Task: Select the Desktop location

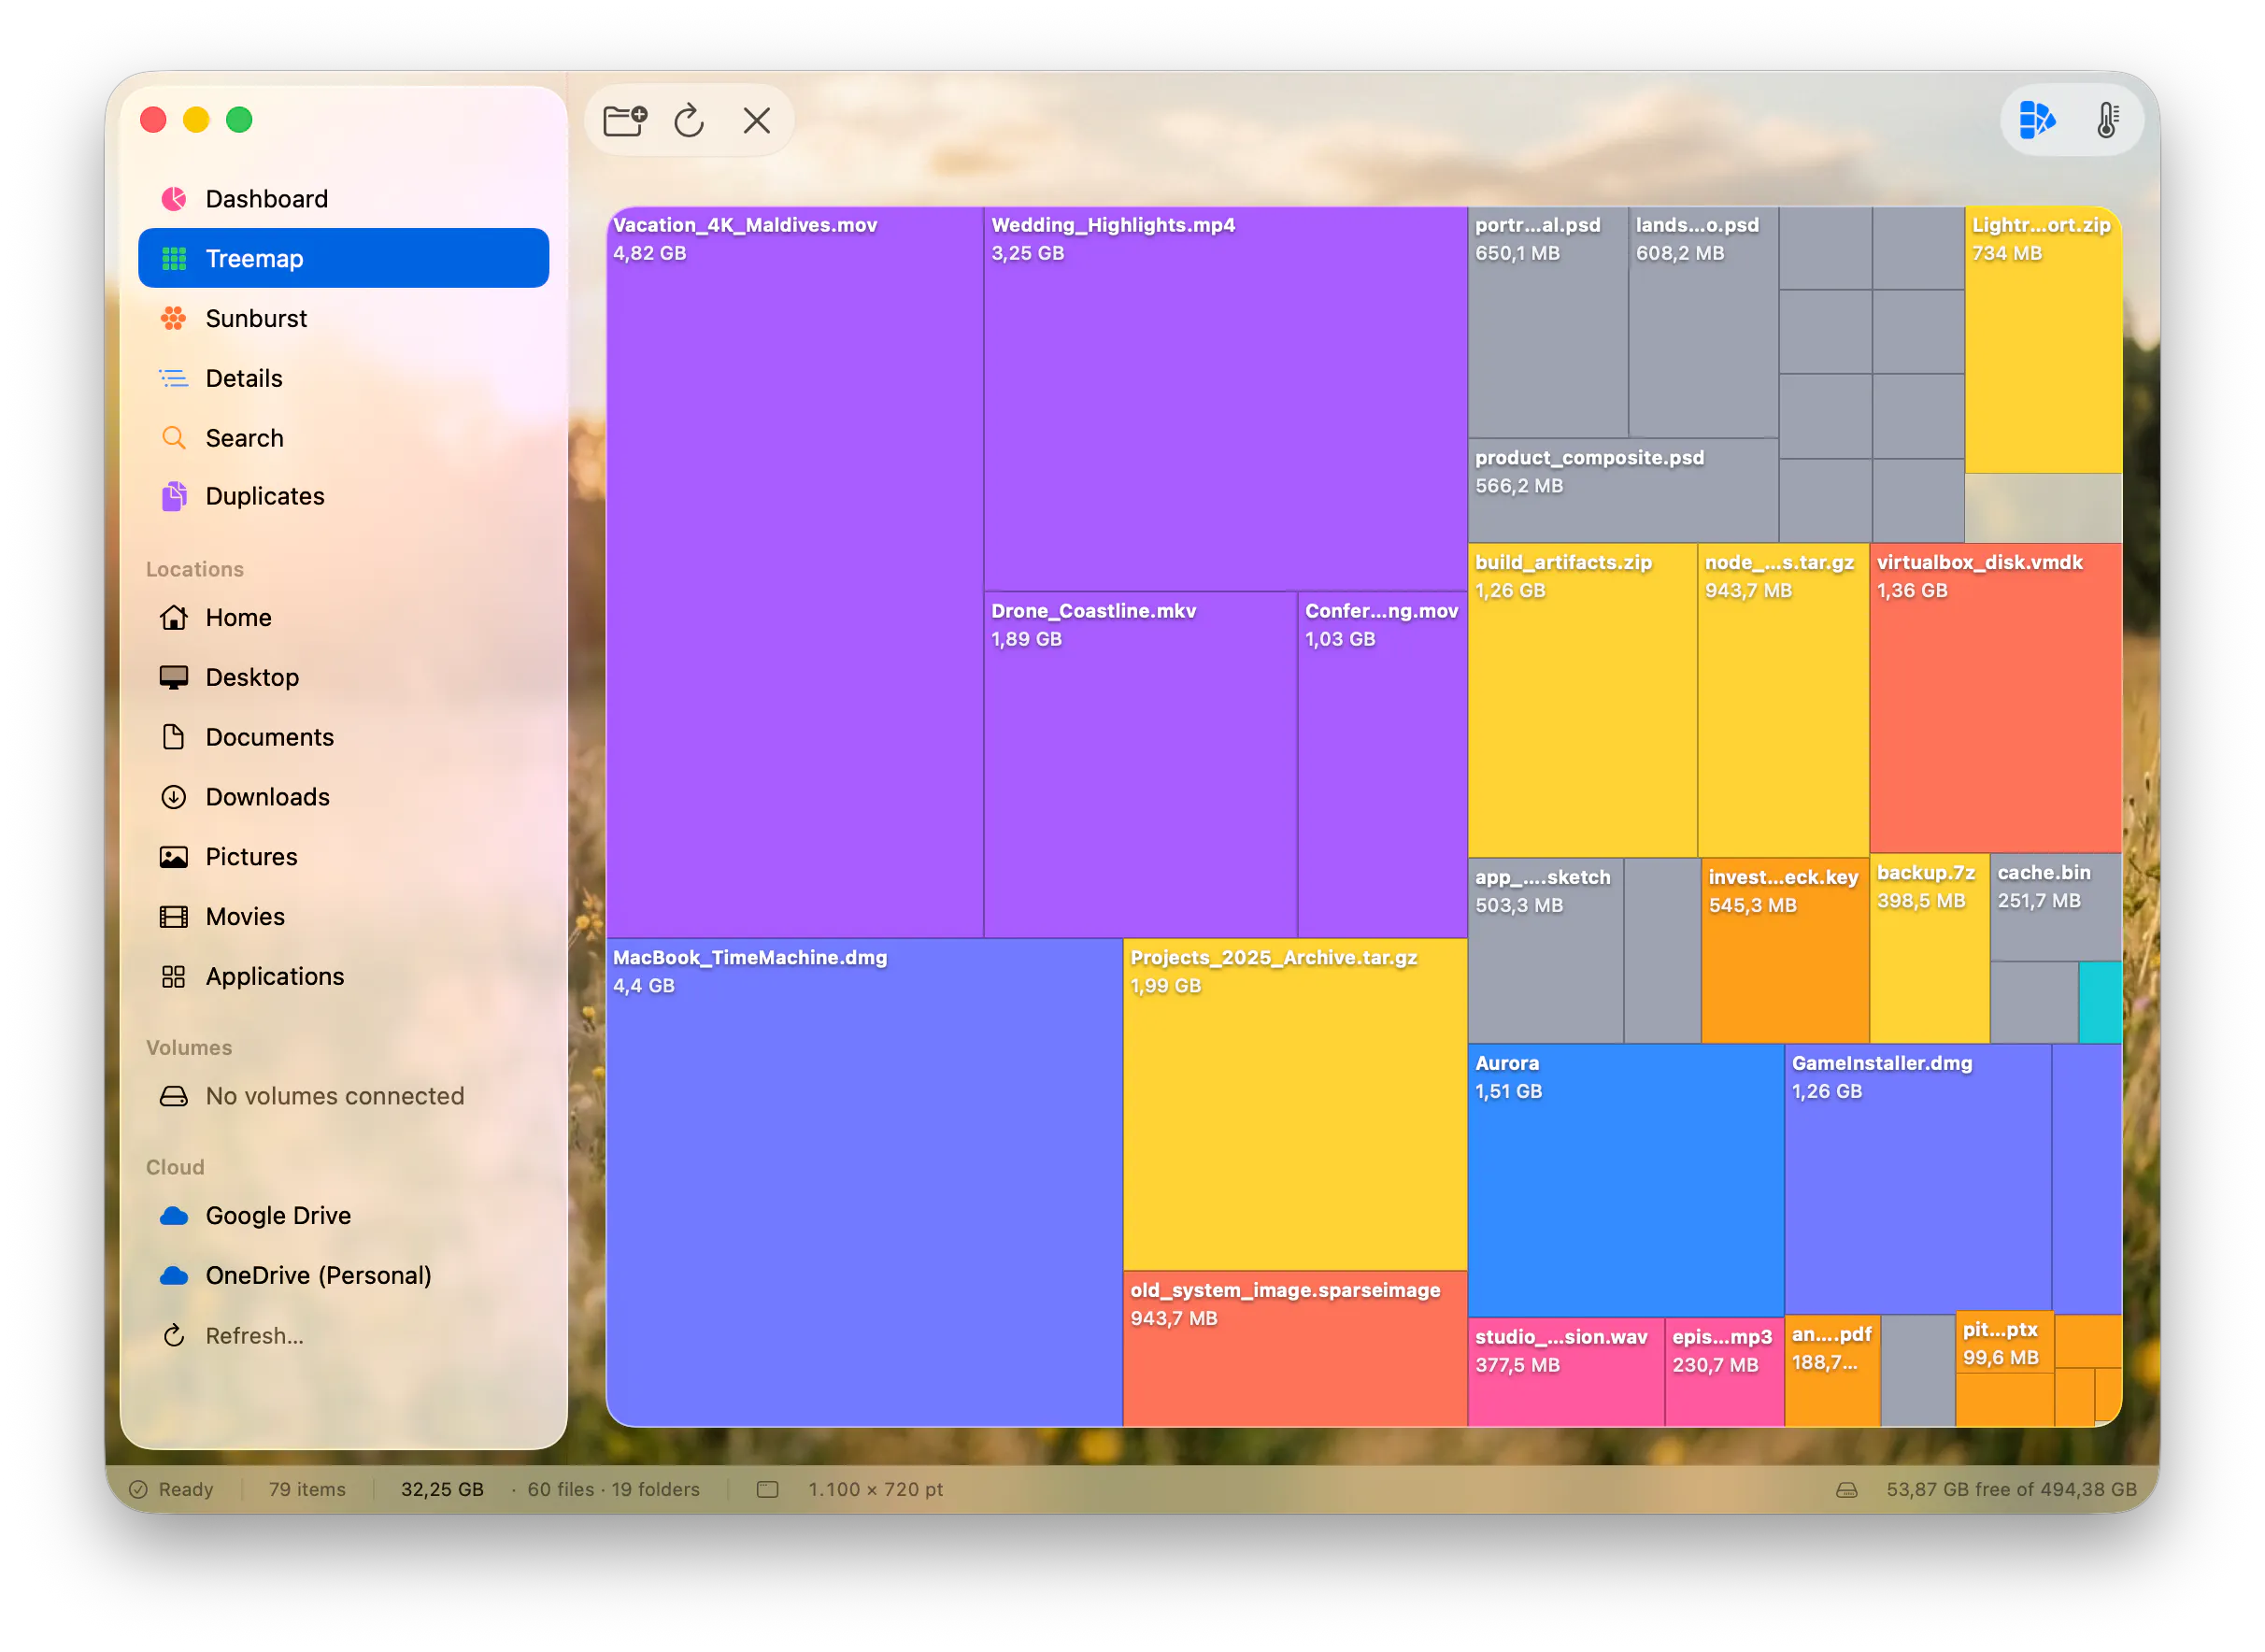Action: pyautogui.click(x=343, y=677)
